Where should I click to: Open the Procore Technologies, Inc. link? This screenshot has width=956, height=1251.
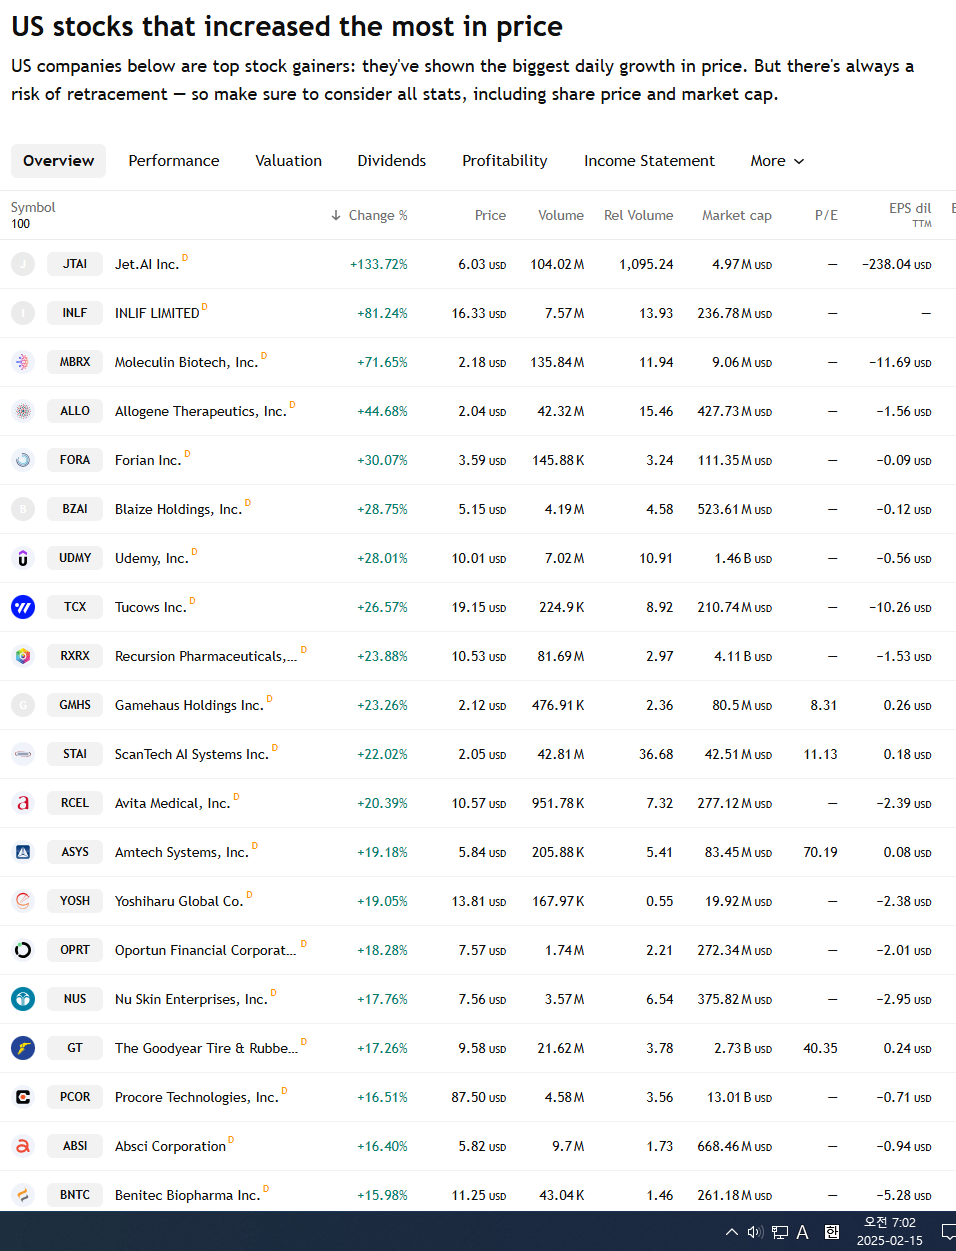[x=197, y=1097]
